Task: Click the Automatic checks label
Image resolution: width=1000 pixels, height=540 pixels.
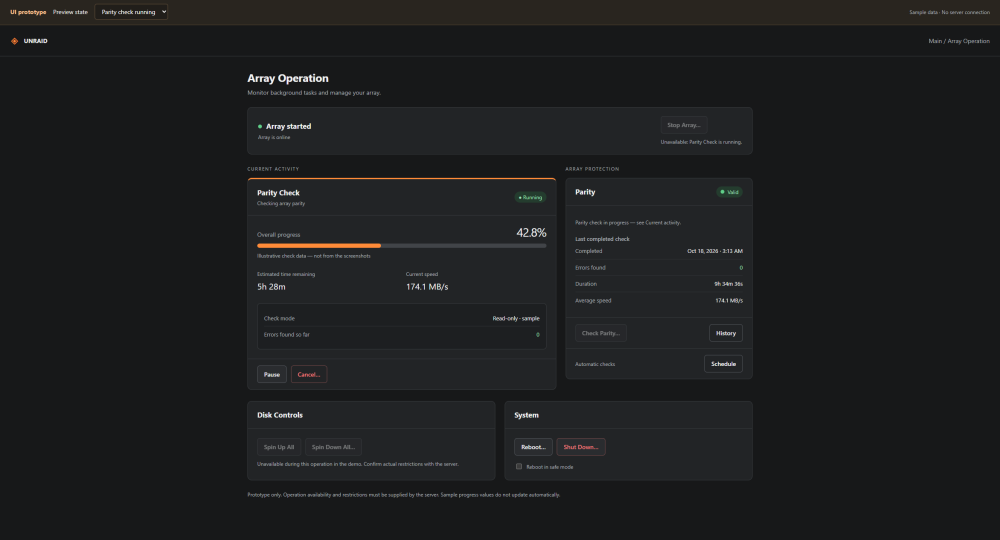Action: click(x=595, y=364)
